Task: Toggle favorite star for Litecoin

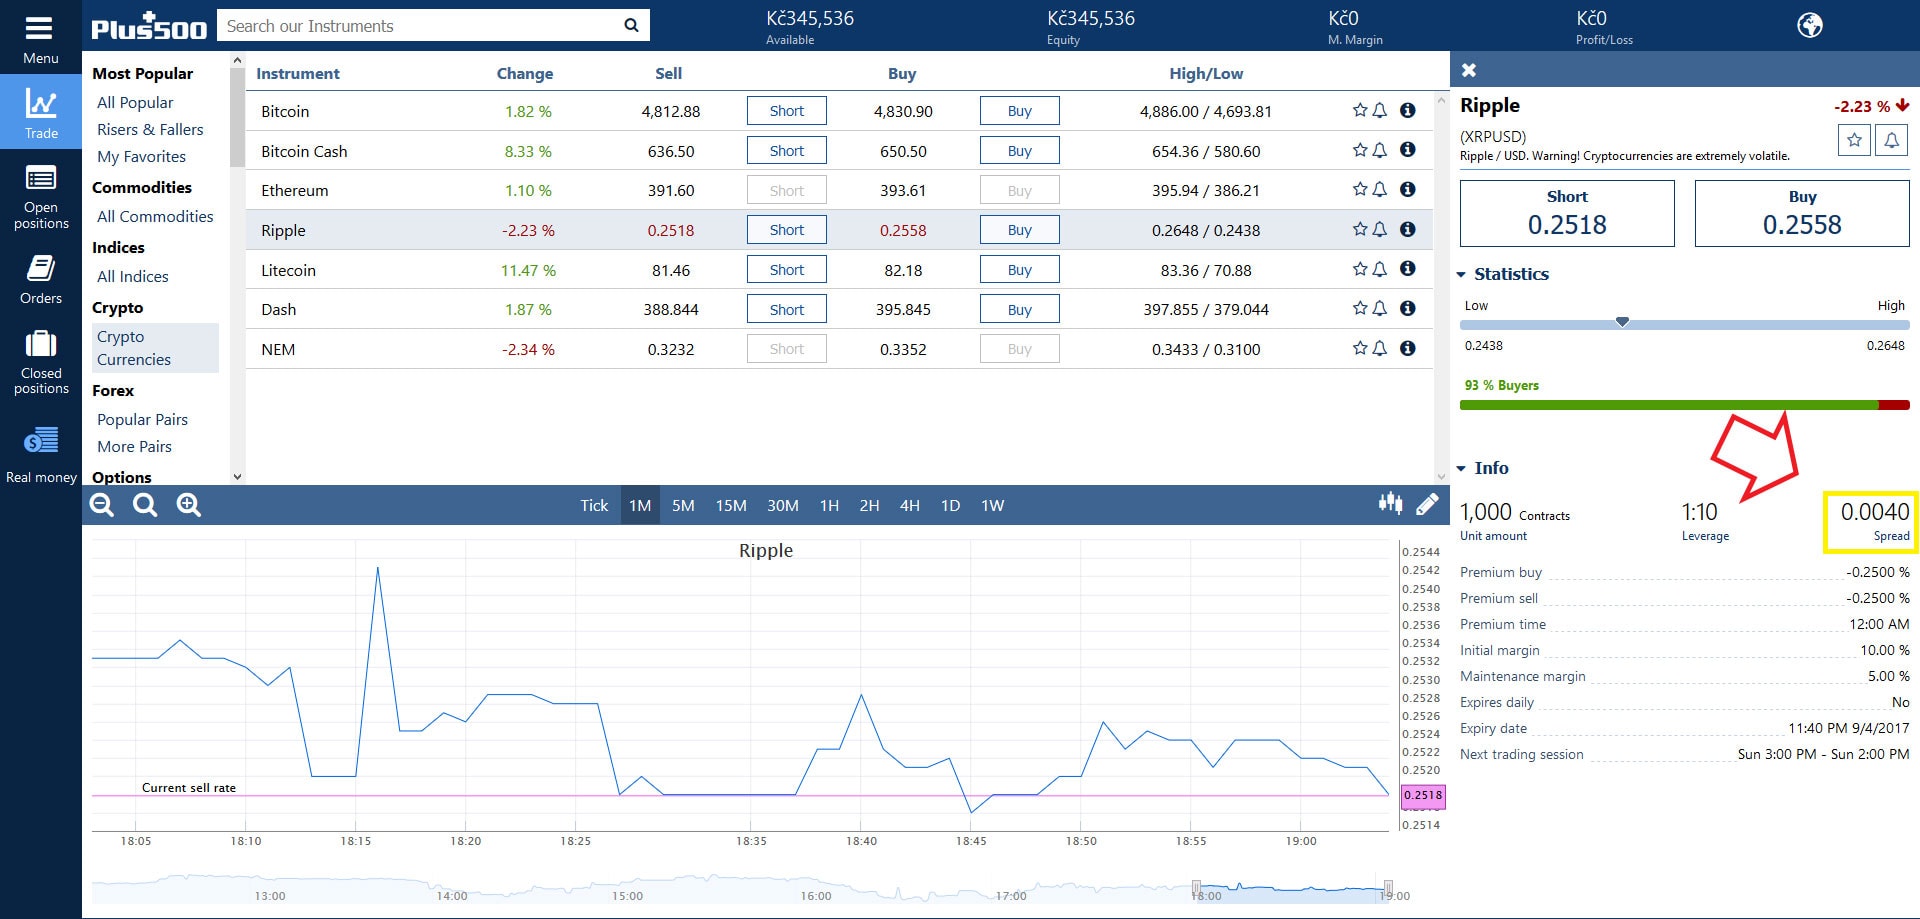Action: pos(1360,269)
